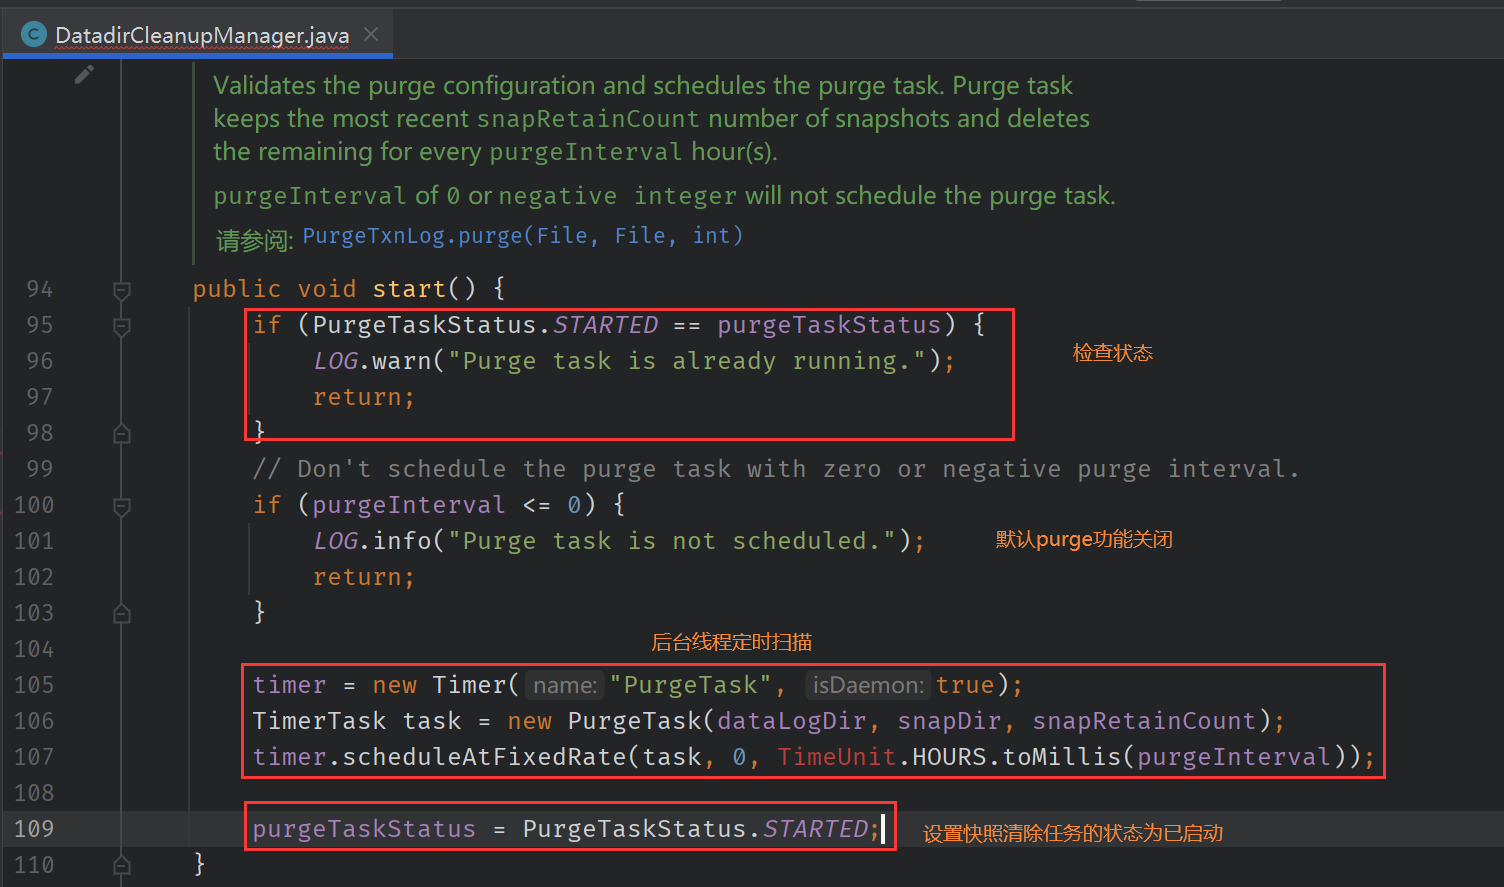Select line number 94 in the gutter
This screenshot has height=887, width=1504.
click(x=40, y=289)
